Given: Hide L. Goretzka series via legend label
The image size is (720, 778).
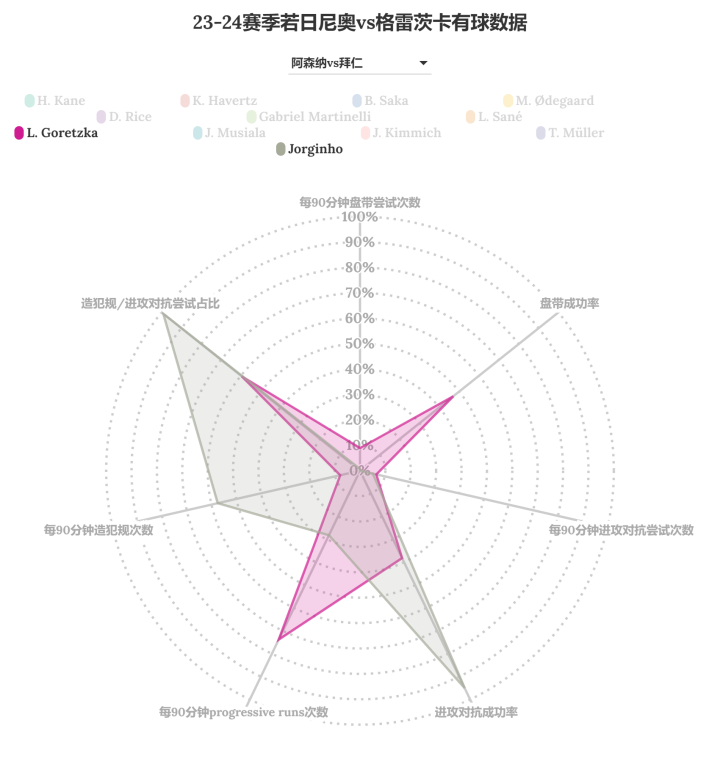Looking at the screenshot, I should click(62, 133).
